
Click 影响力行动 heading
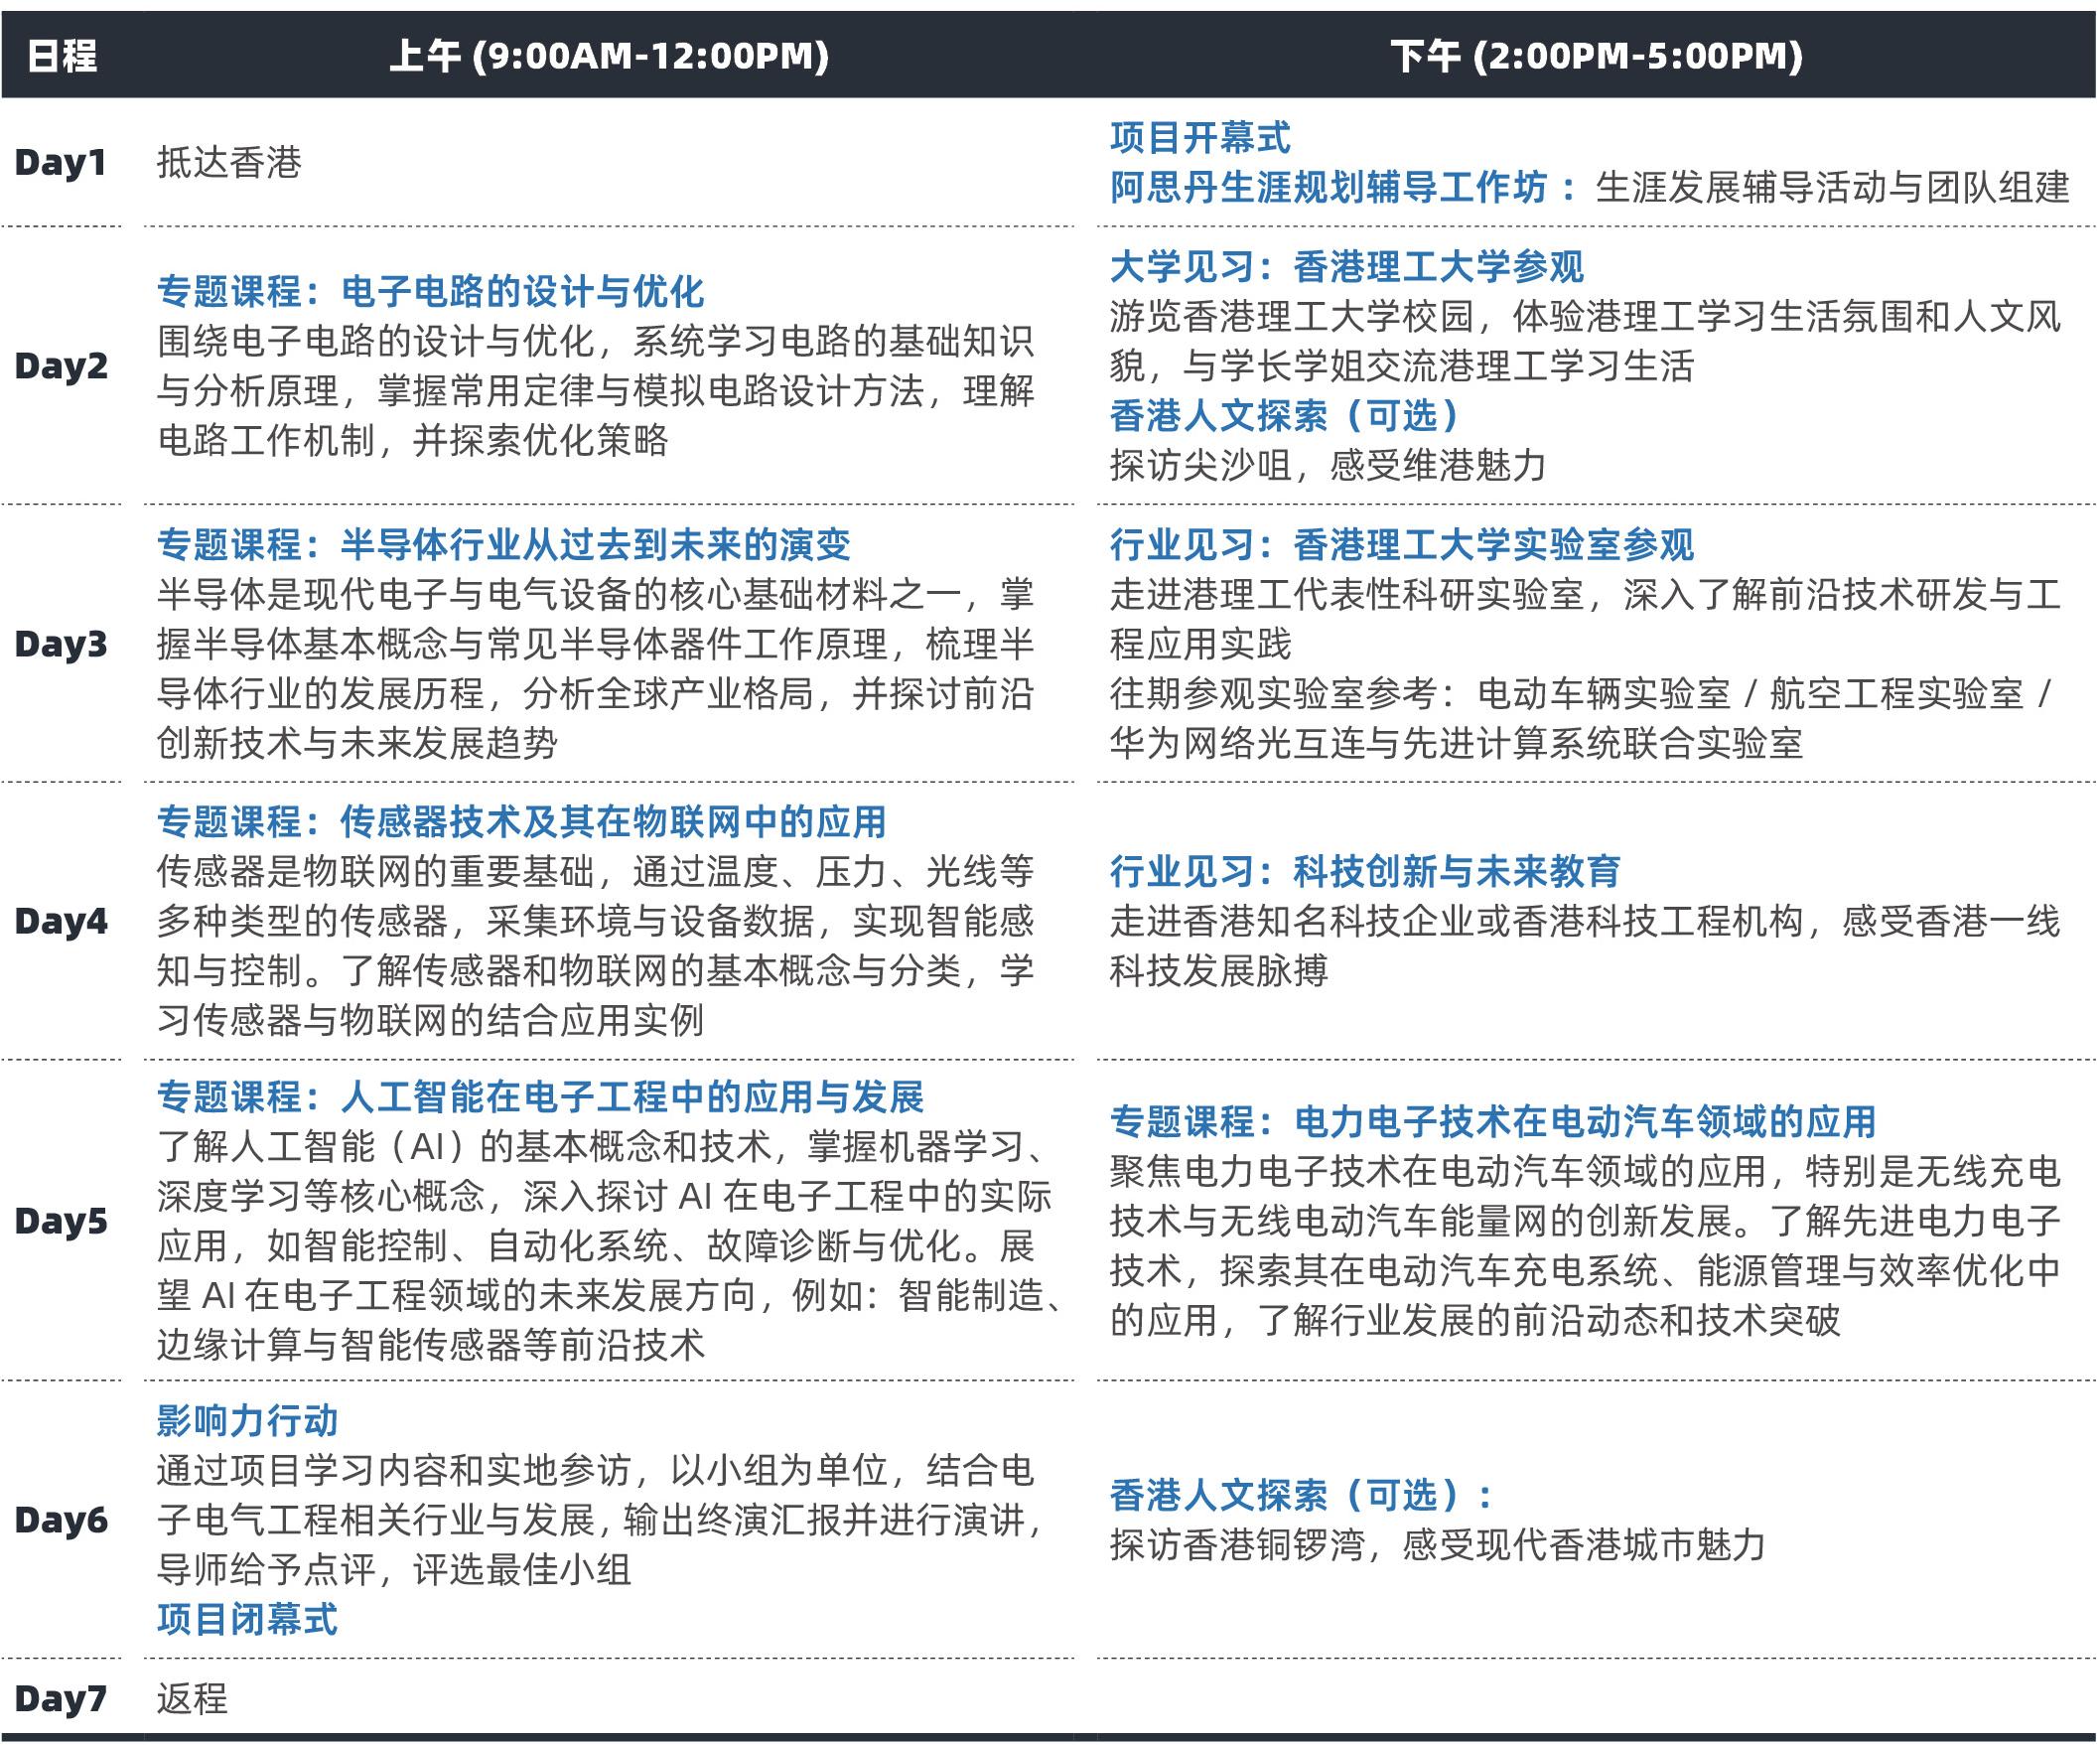pyautogui.click(x=248, y=1421)
